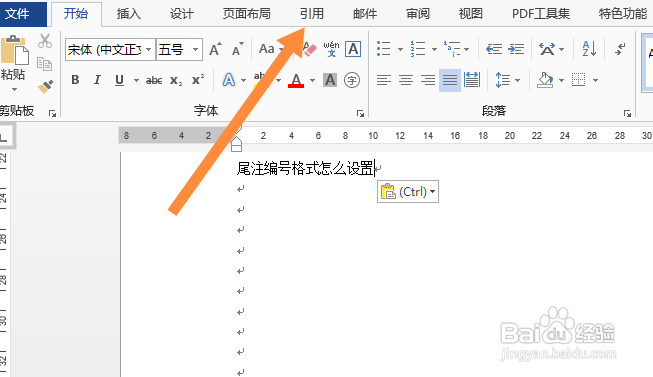The image size is (653, 377).
Task: Click the Asian layout icon
Action: tap(546, 49)
